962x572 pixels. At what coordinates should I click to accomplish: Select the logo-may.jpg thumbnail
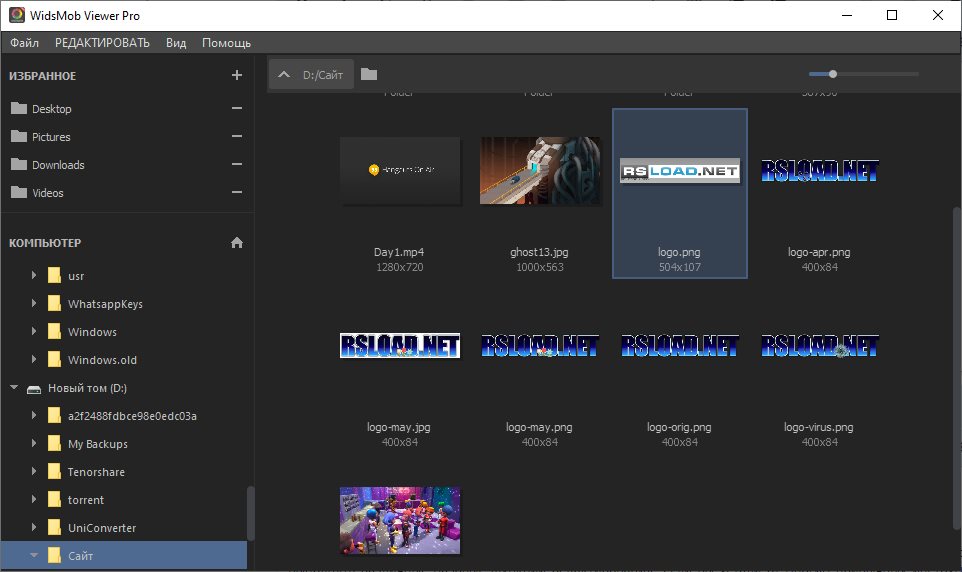pos(400,346)
